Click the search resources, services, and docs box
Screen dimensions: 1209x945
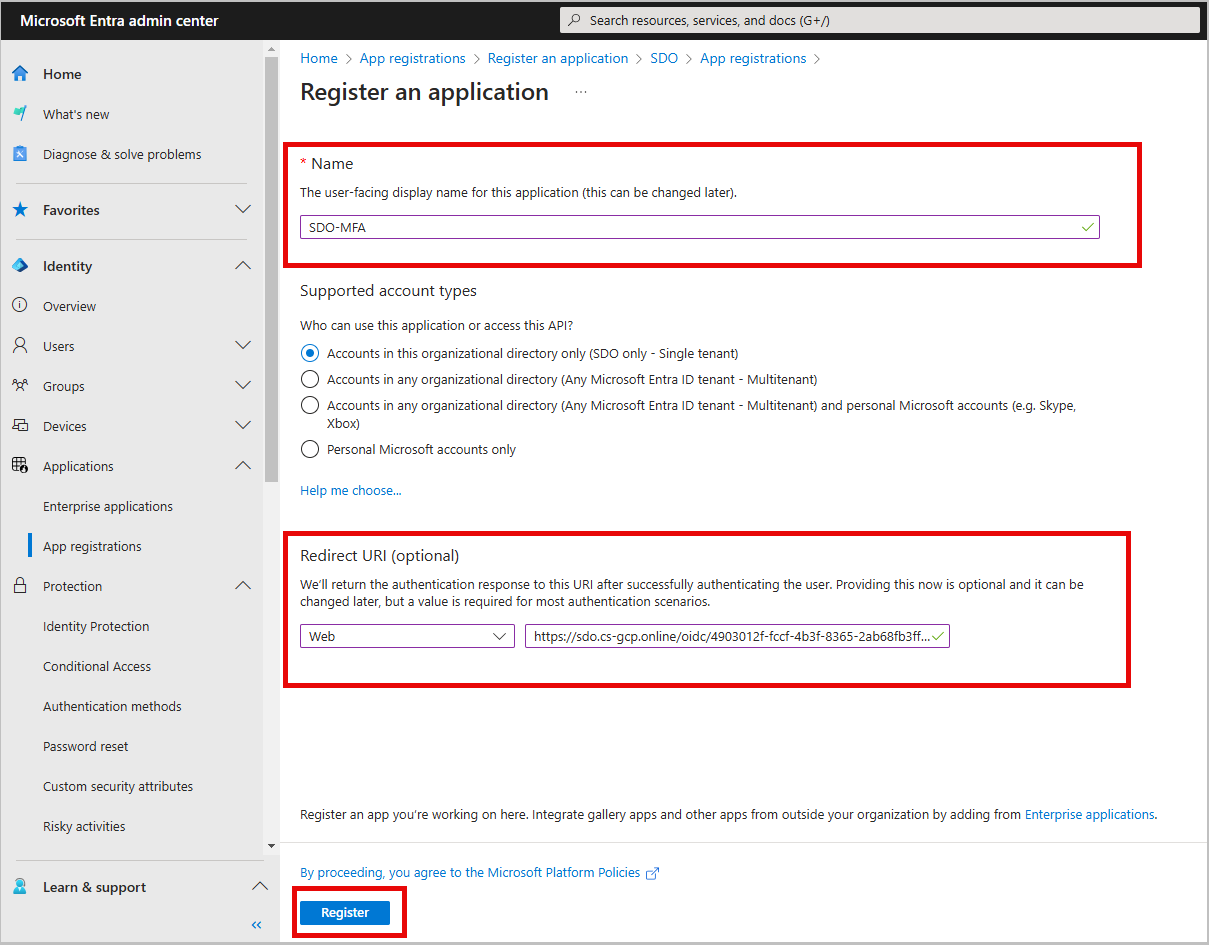pyautogui.click(x=879, y=20)
